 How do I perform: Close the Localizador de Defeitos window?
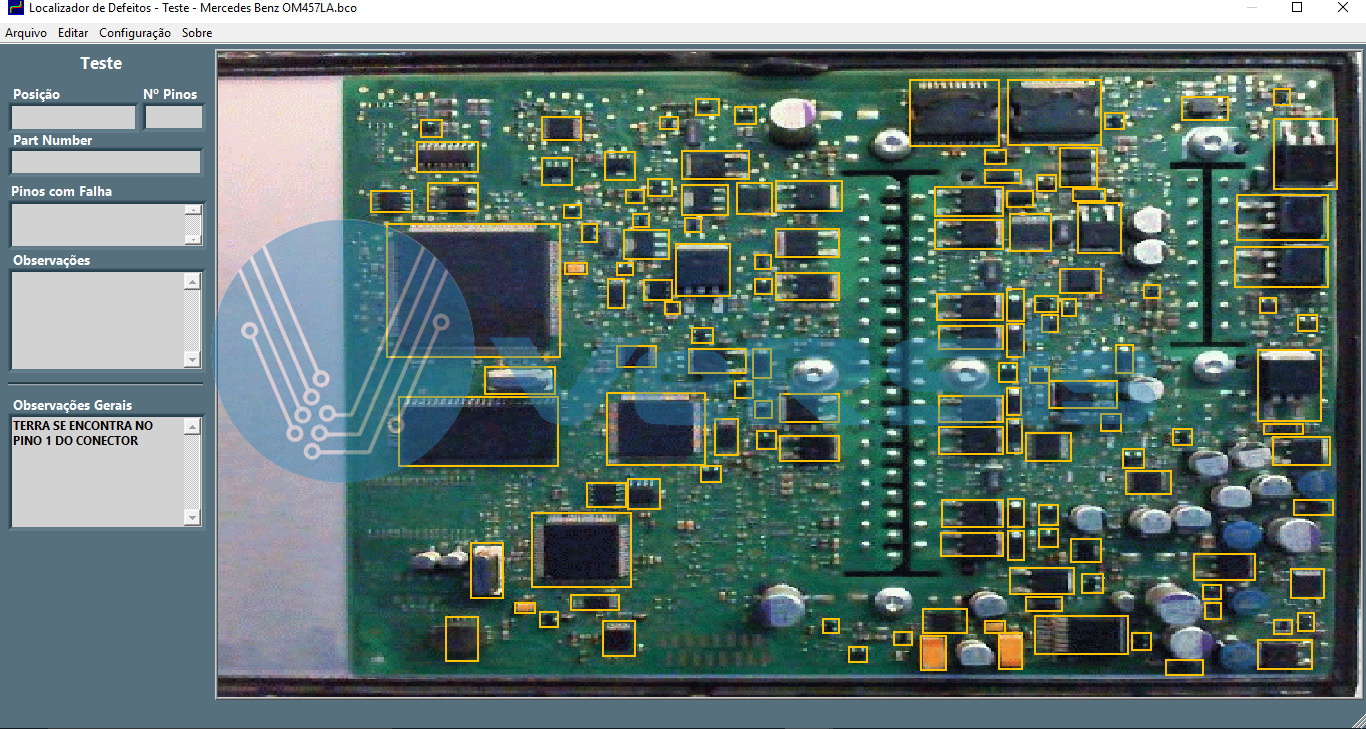pos(1343,8)
